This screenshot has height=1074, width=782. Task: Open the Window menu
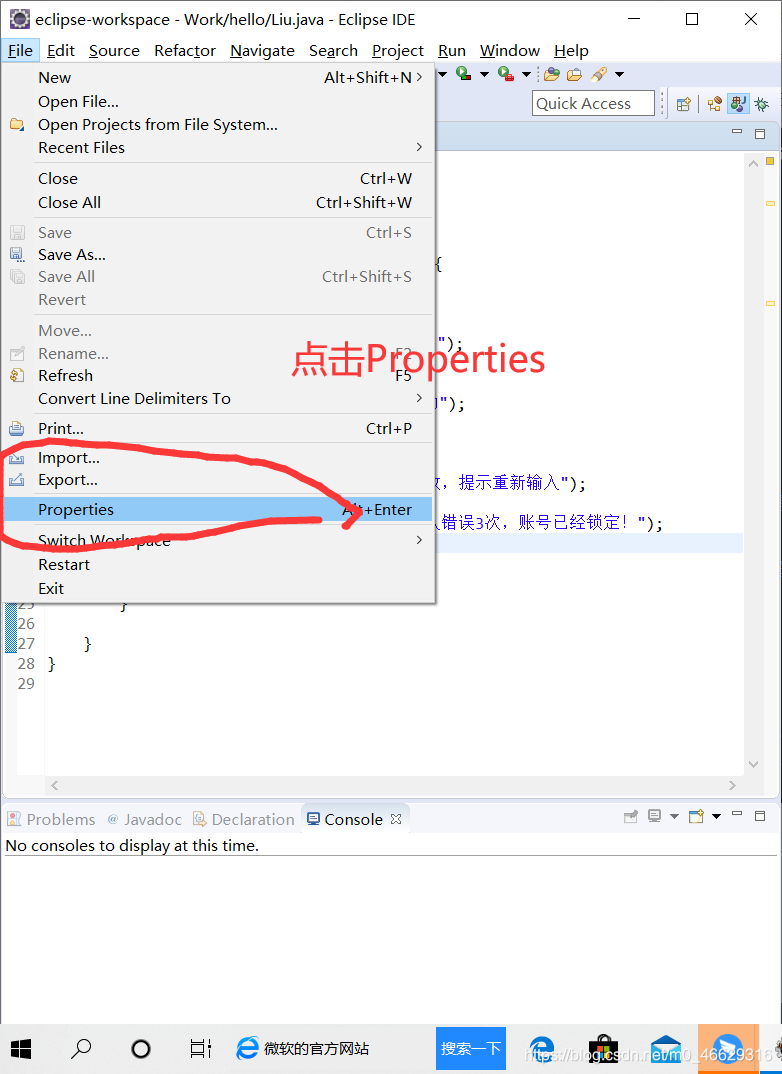(x=510, y=51)
